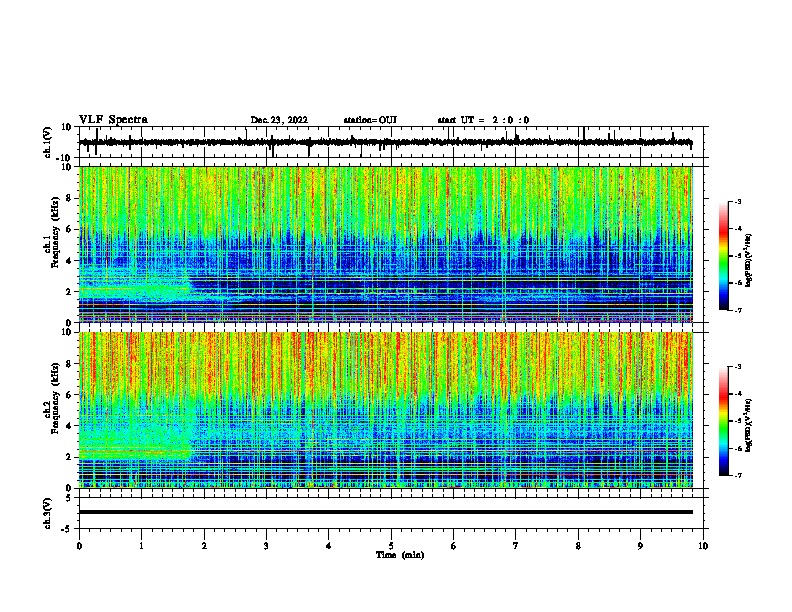
Task: Click the ch.2 frequency spectrogram panel
Action: tap(386, 410)
